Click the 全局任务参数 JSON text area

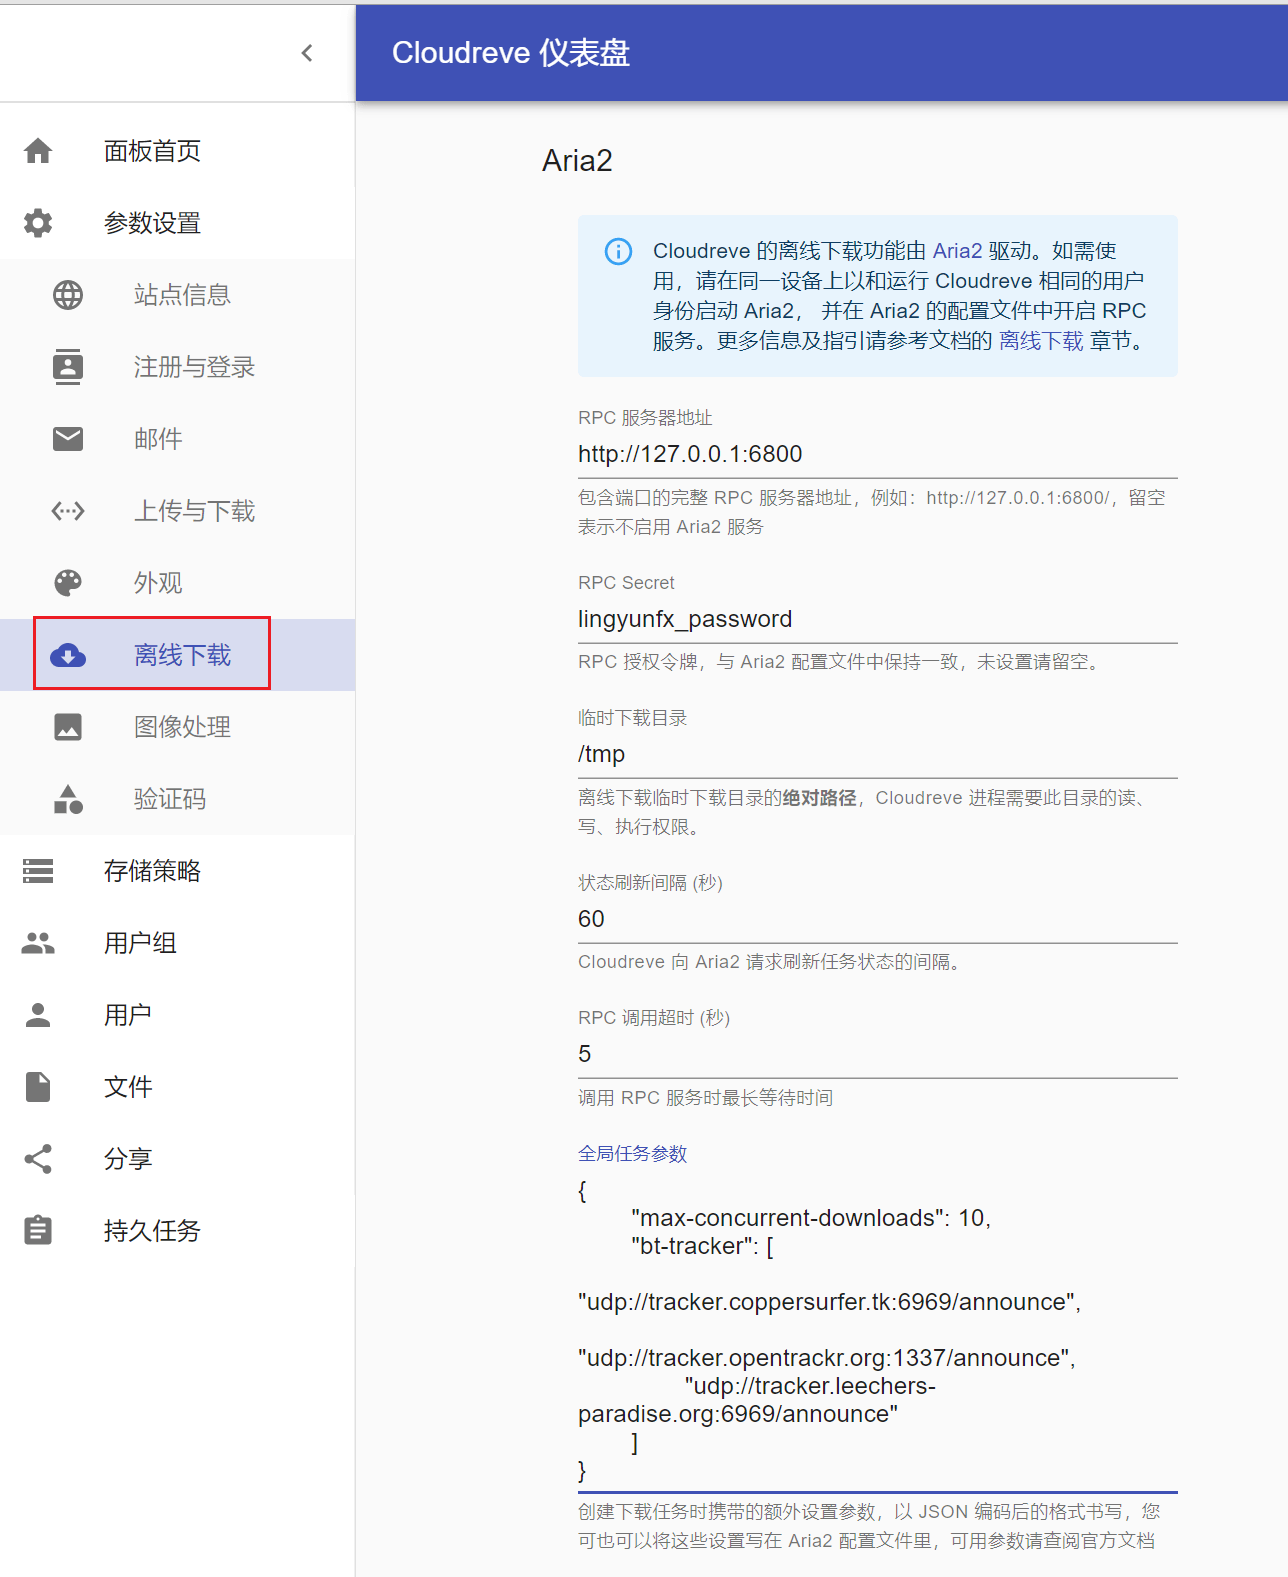coord(878,1331)
